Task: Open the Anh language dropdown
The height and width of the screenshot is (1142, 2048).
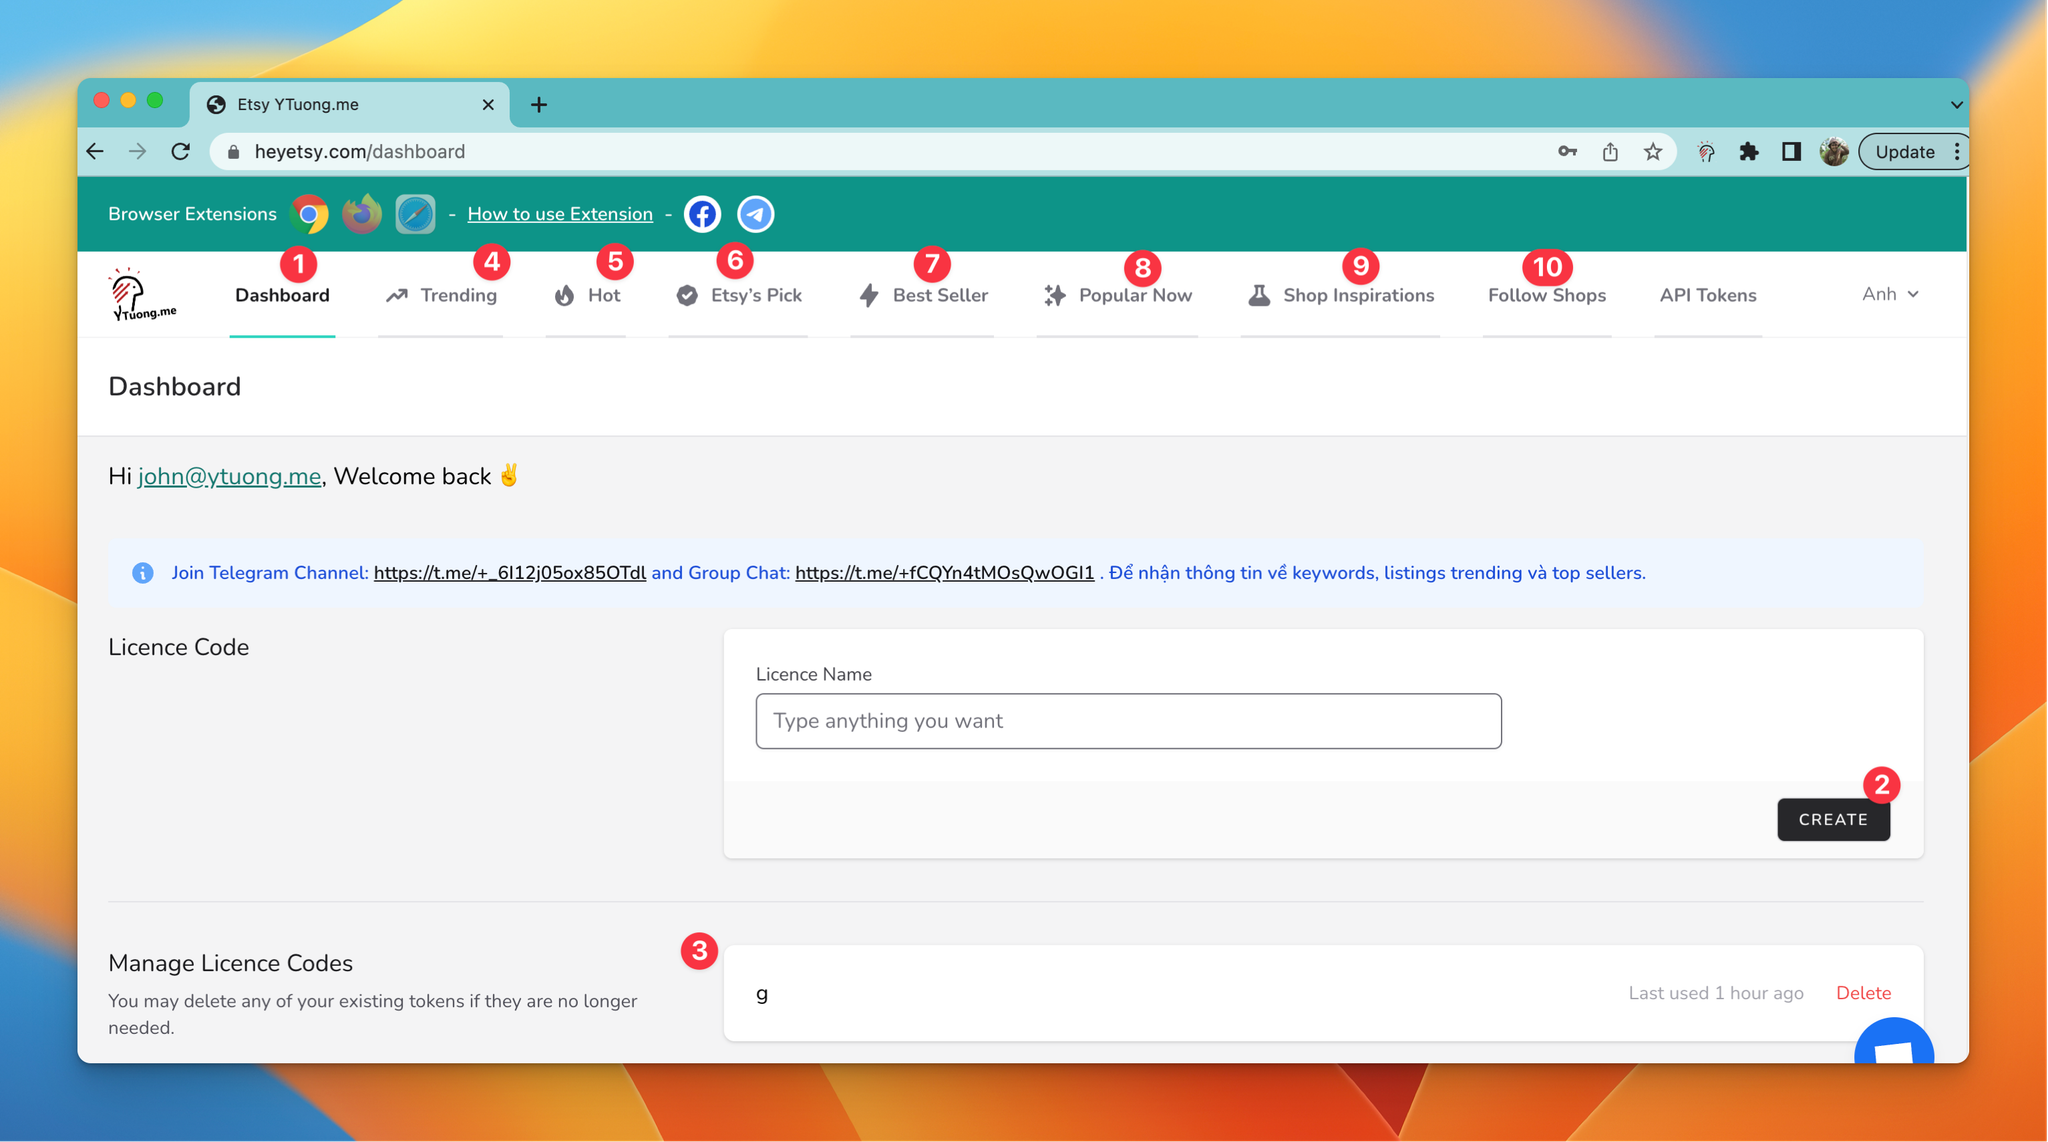Action: 1890,294
